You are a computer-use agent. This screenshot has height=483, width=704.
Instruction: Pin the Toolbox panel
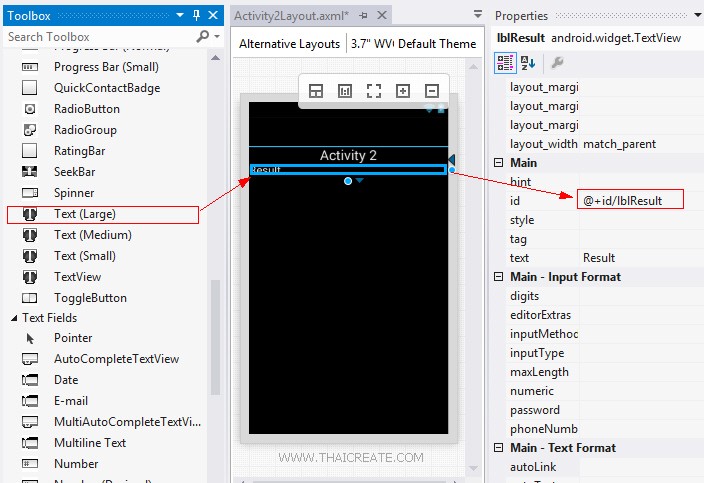coord(196,16)
